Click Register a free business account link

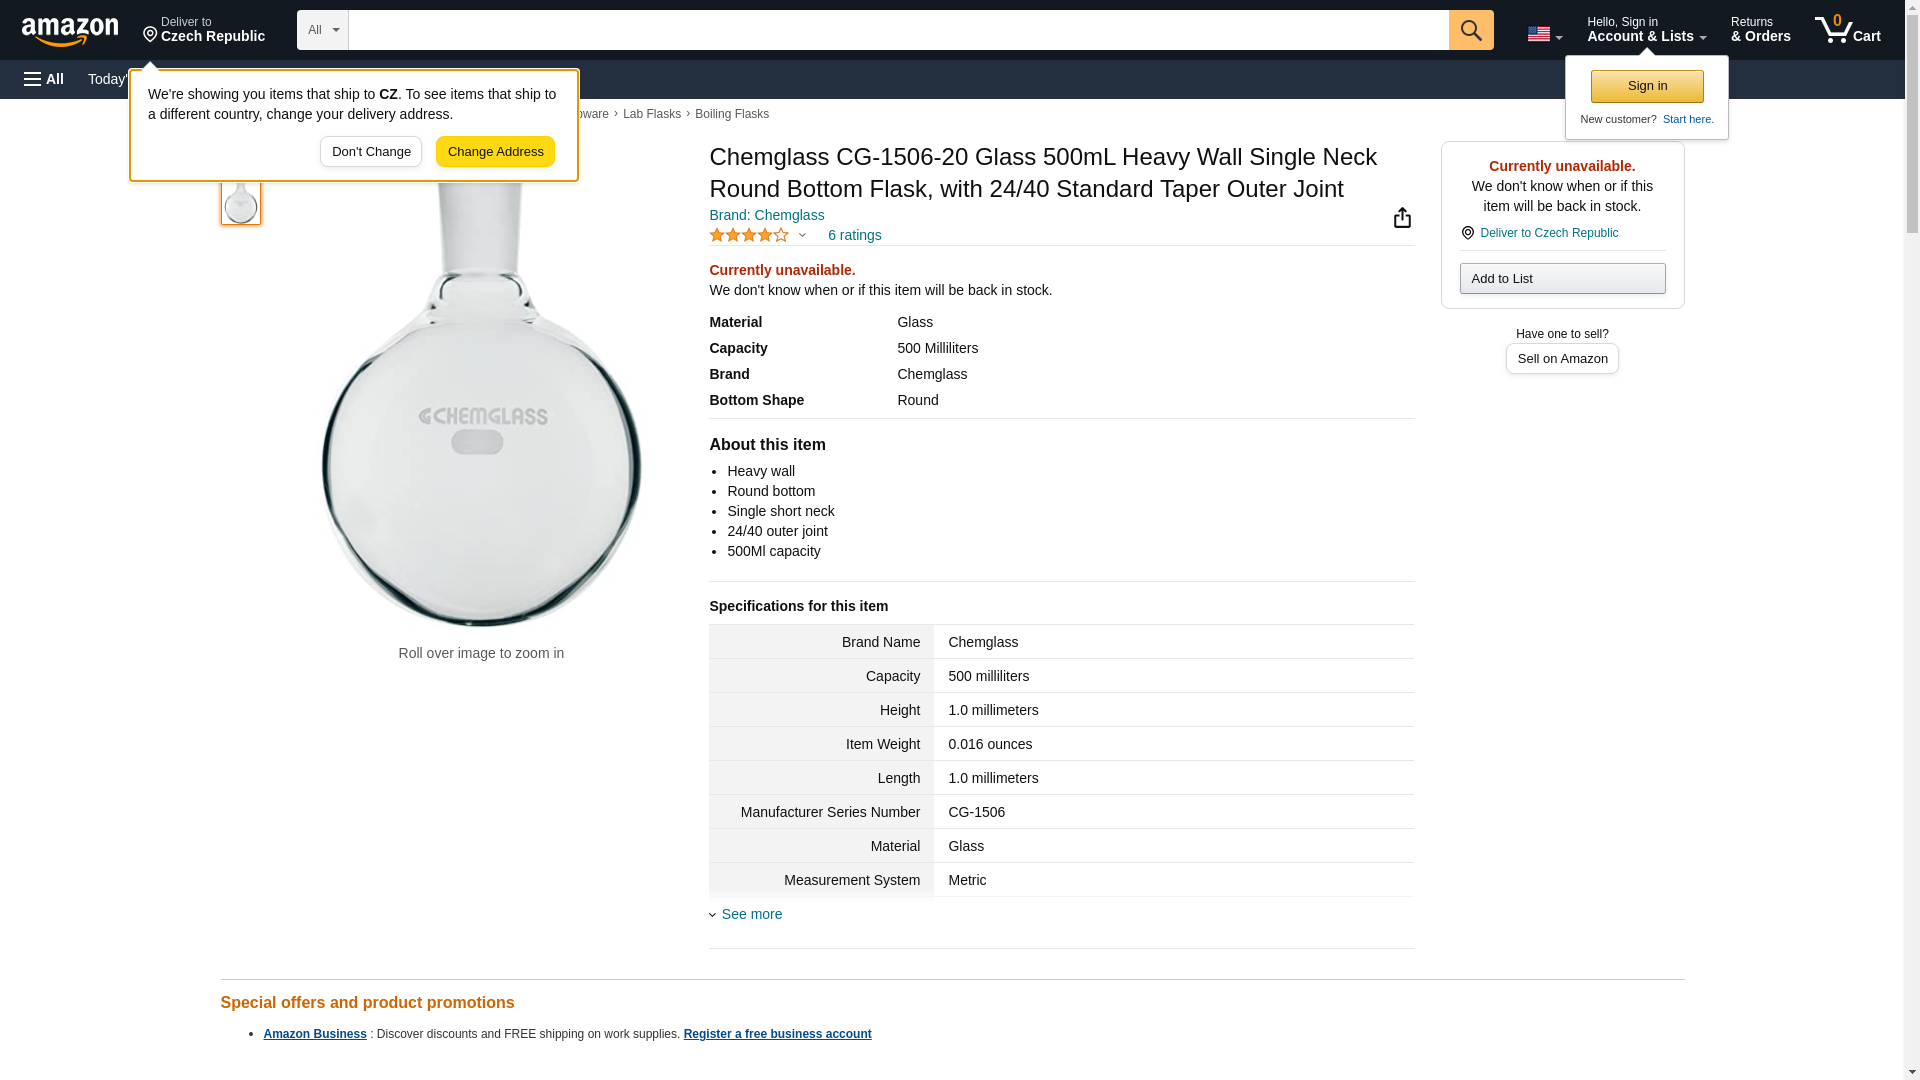[x=777, y=1034]
